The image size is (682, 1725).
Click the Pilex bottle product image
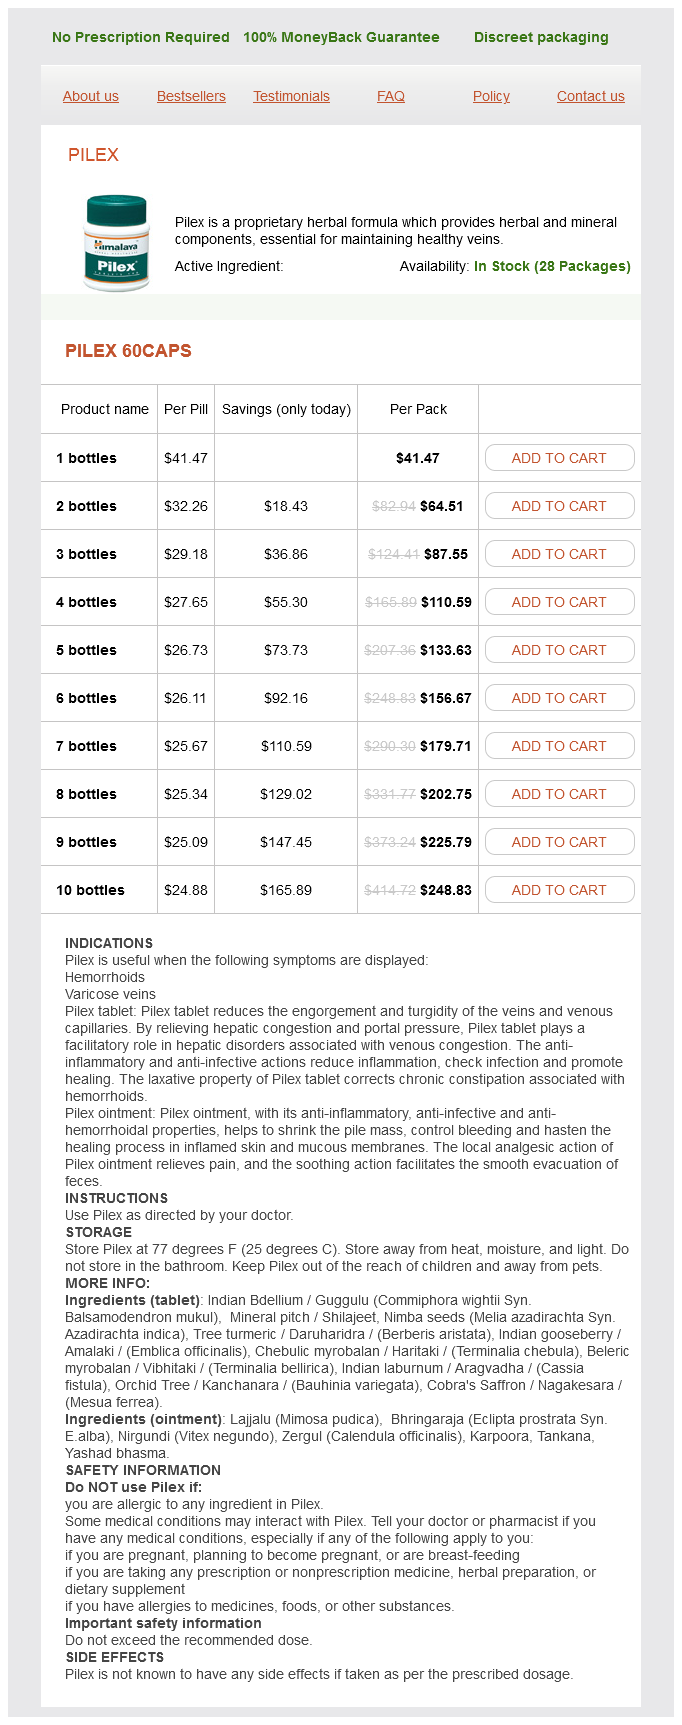pyautogui.click(x=116, y=243)
